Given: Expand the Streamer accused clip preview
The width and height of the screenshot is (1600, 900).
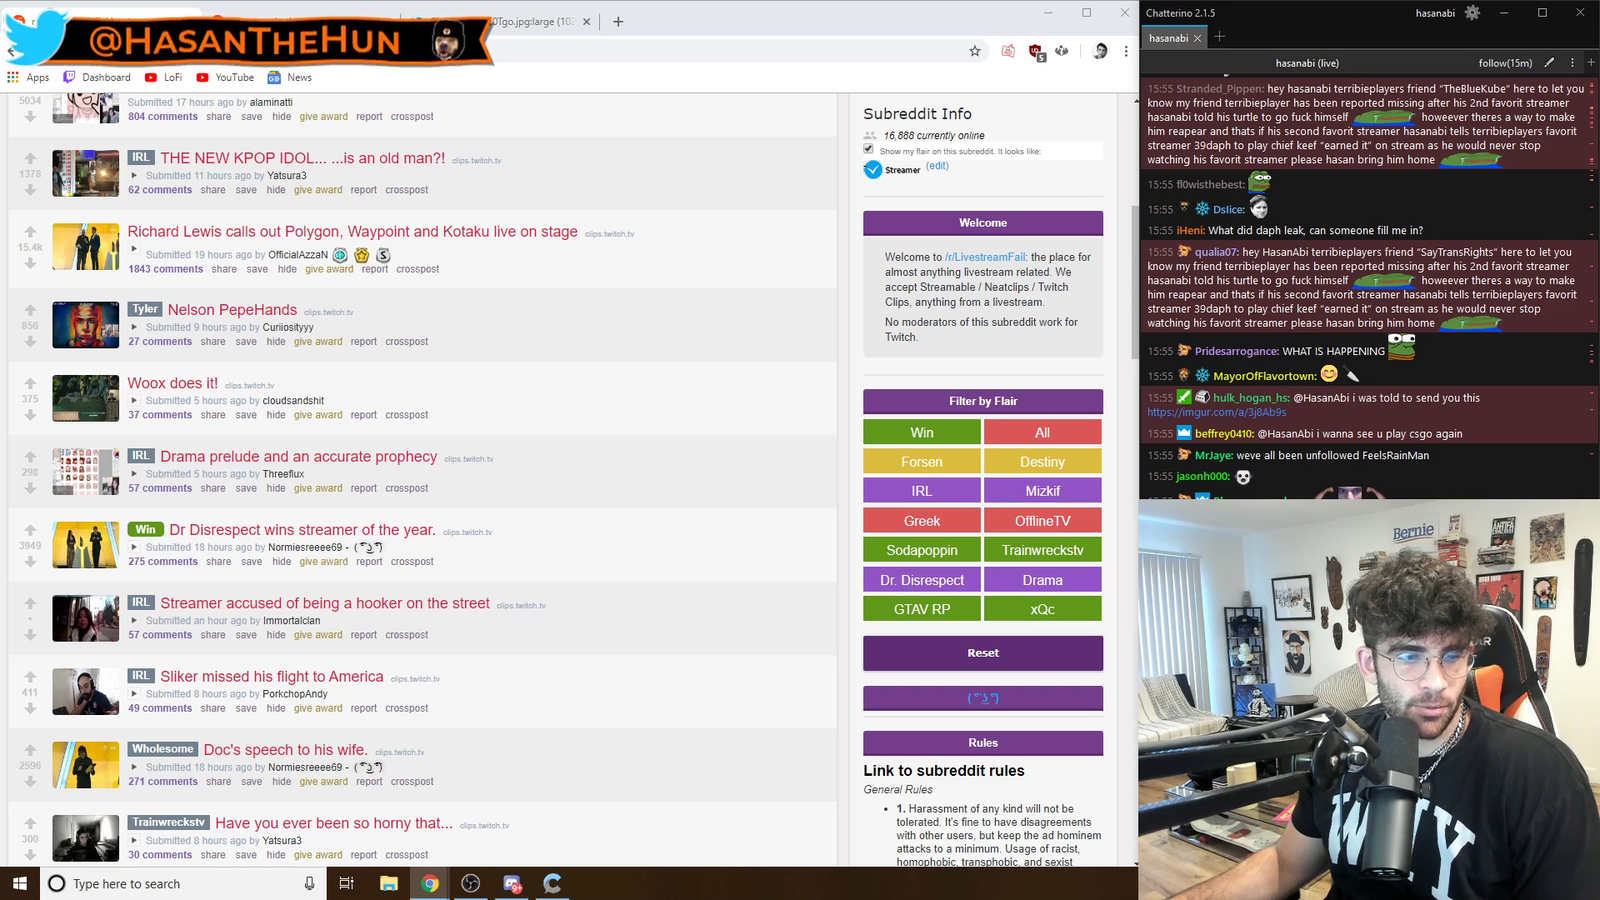Looking at the screenshot, I should click(134, 621).
